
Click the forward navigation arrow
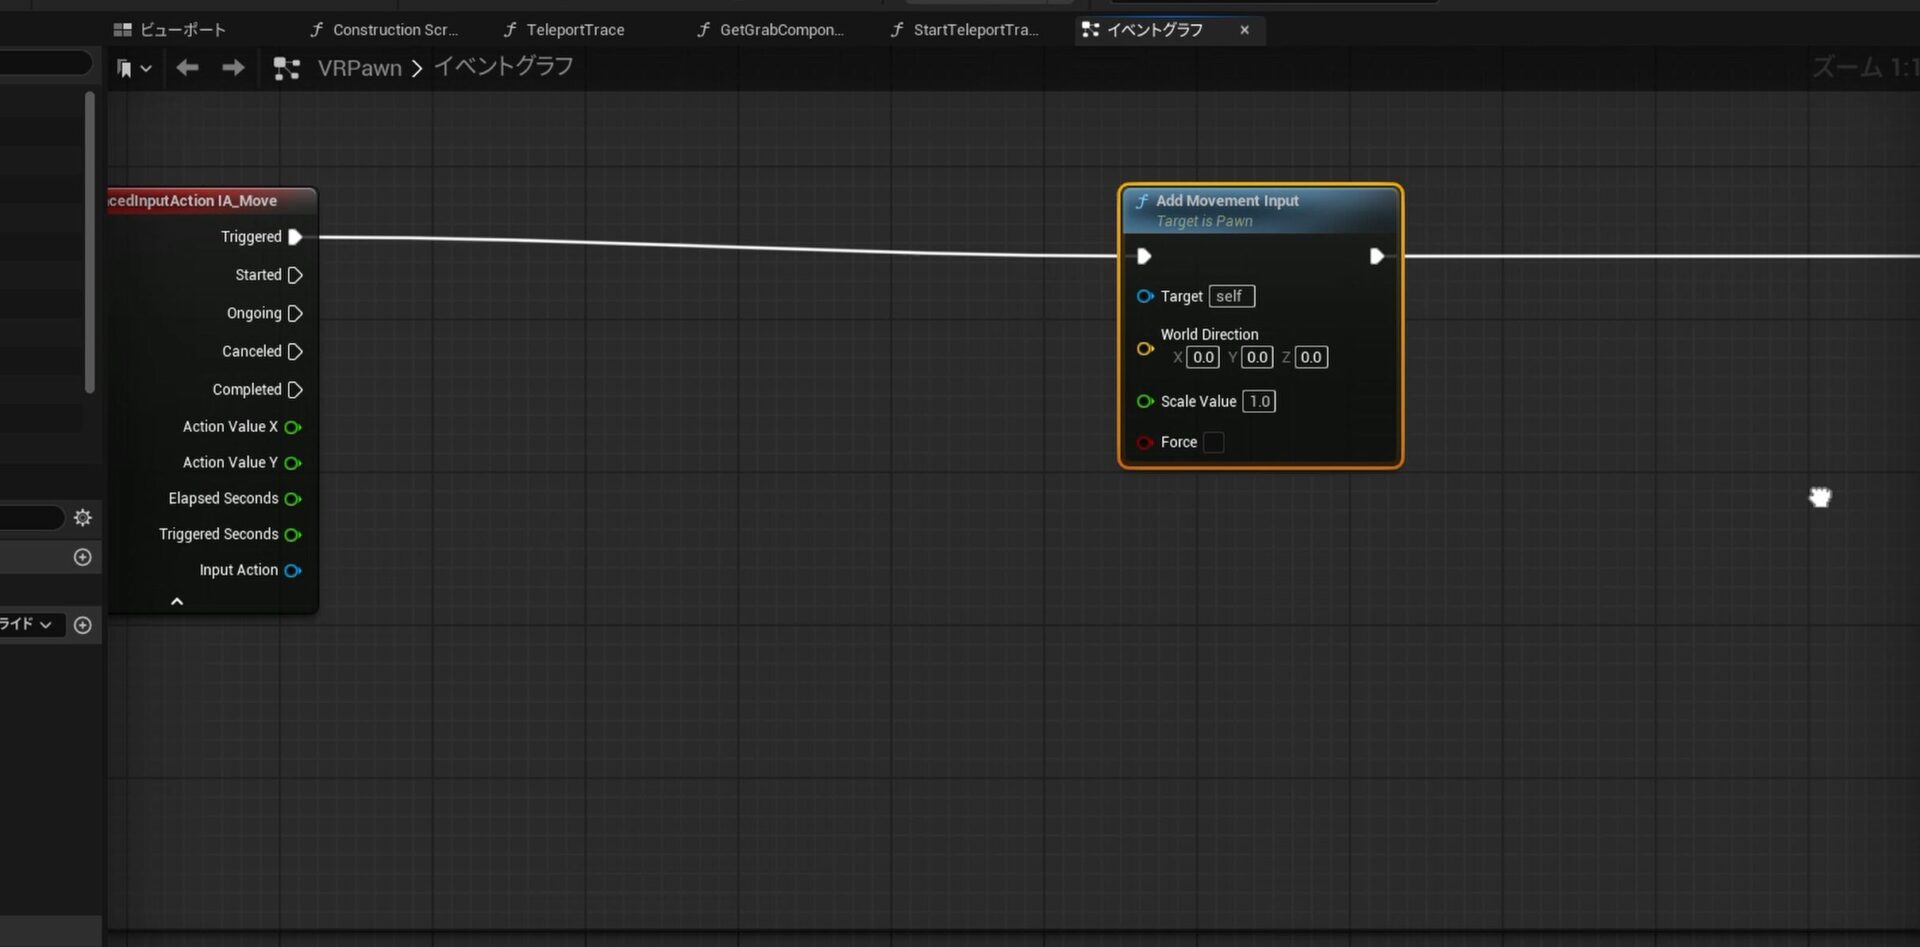[x=233, y=68]
